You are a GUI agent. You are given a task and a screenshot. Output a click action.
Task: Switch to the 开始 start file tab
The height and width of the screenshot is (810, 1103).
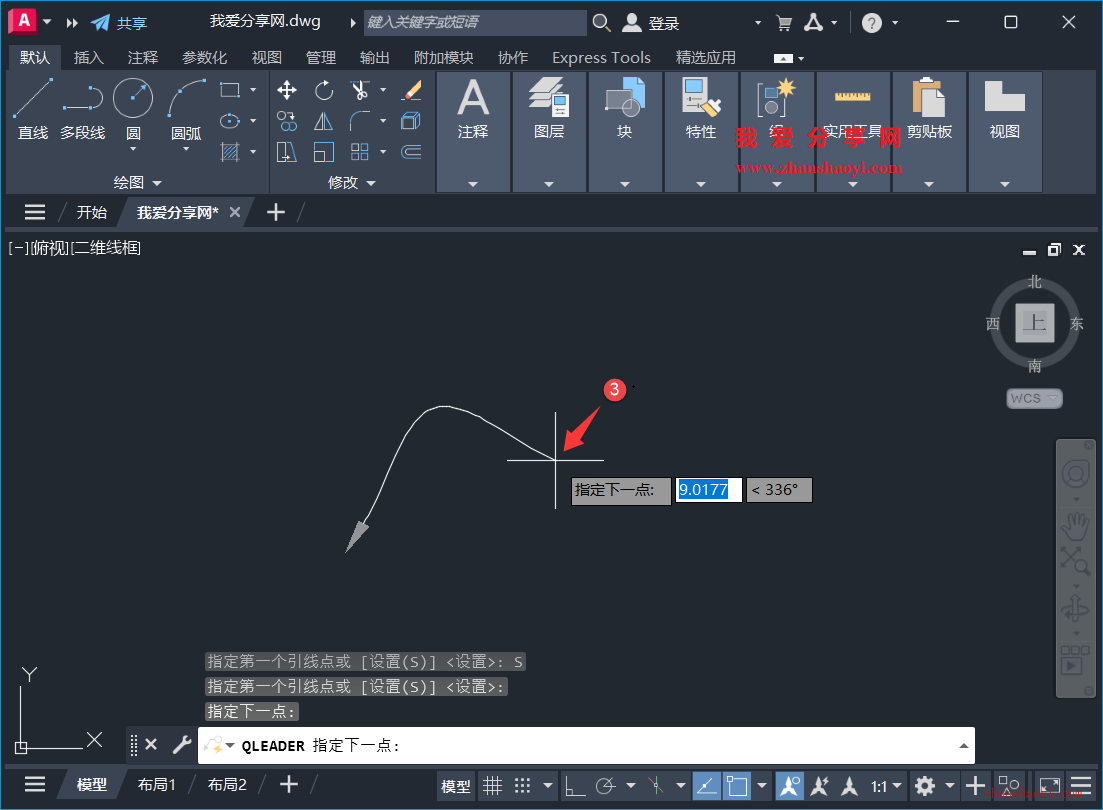[91, 213]
